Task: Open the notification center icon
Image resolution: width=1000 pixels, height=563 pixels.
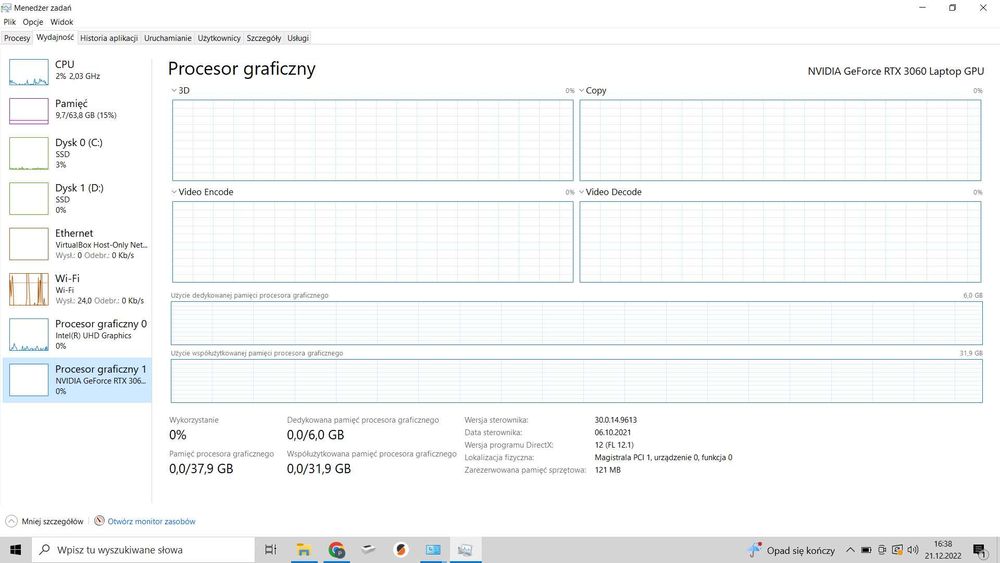Action: click(980, 550)
